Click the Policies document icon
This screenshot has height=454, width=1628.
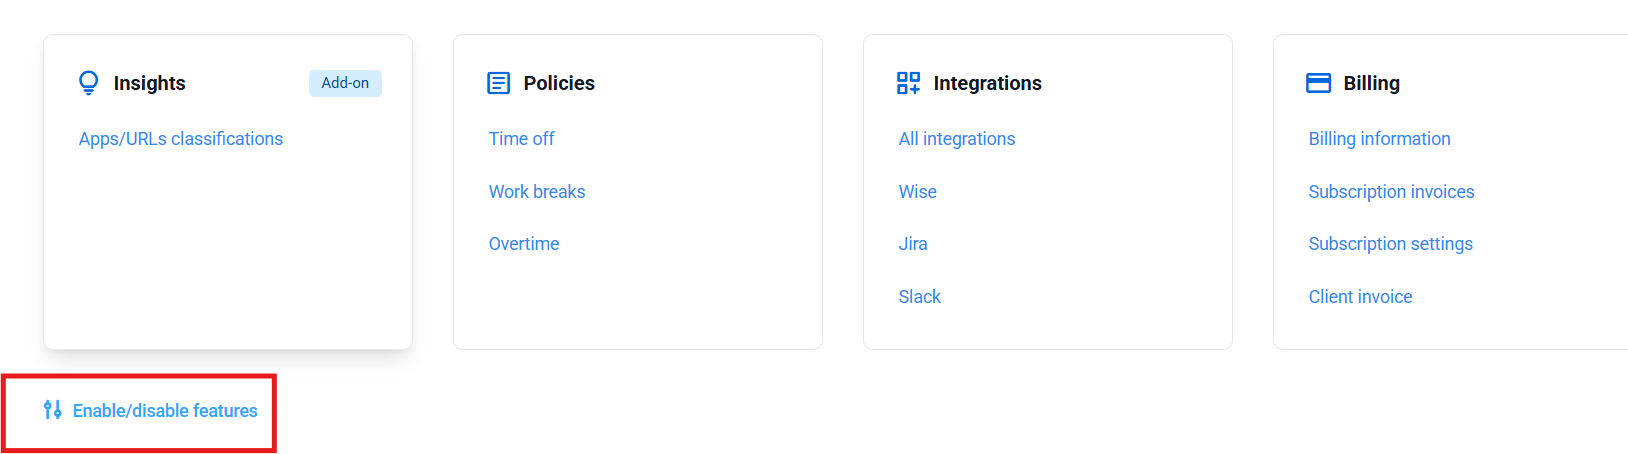coord(498,83)
